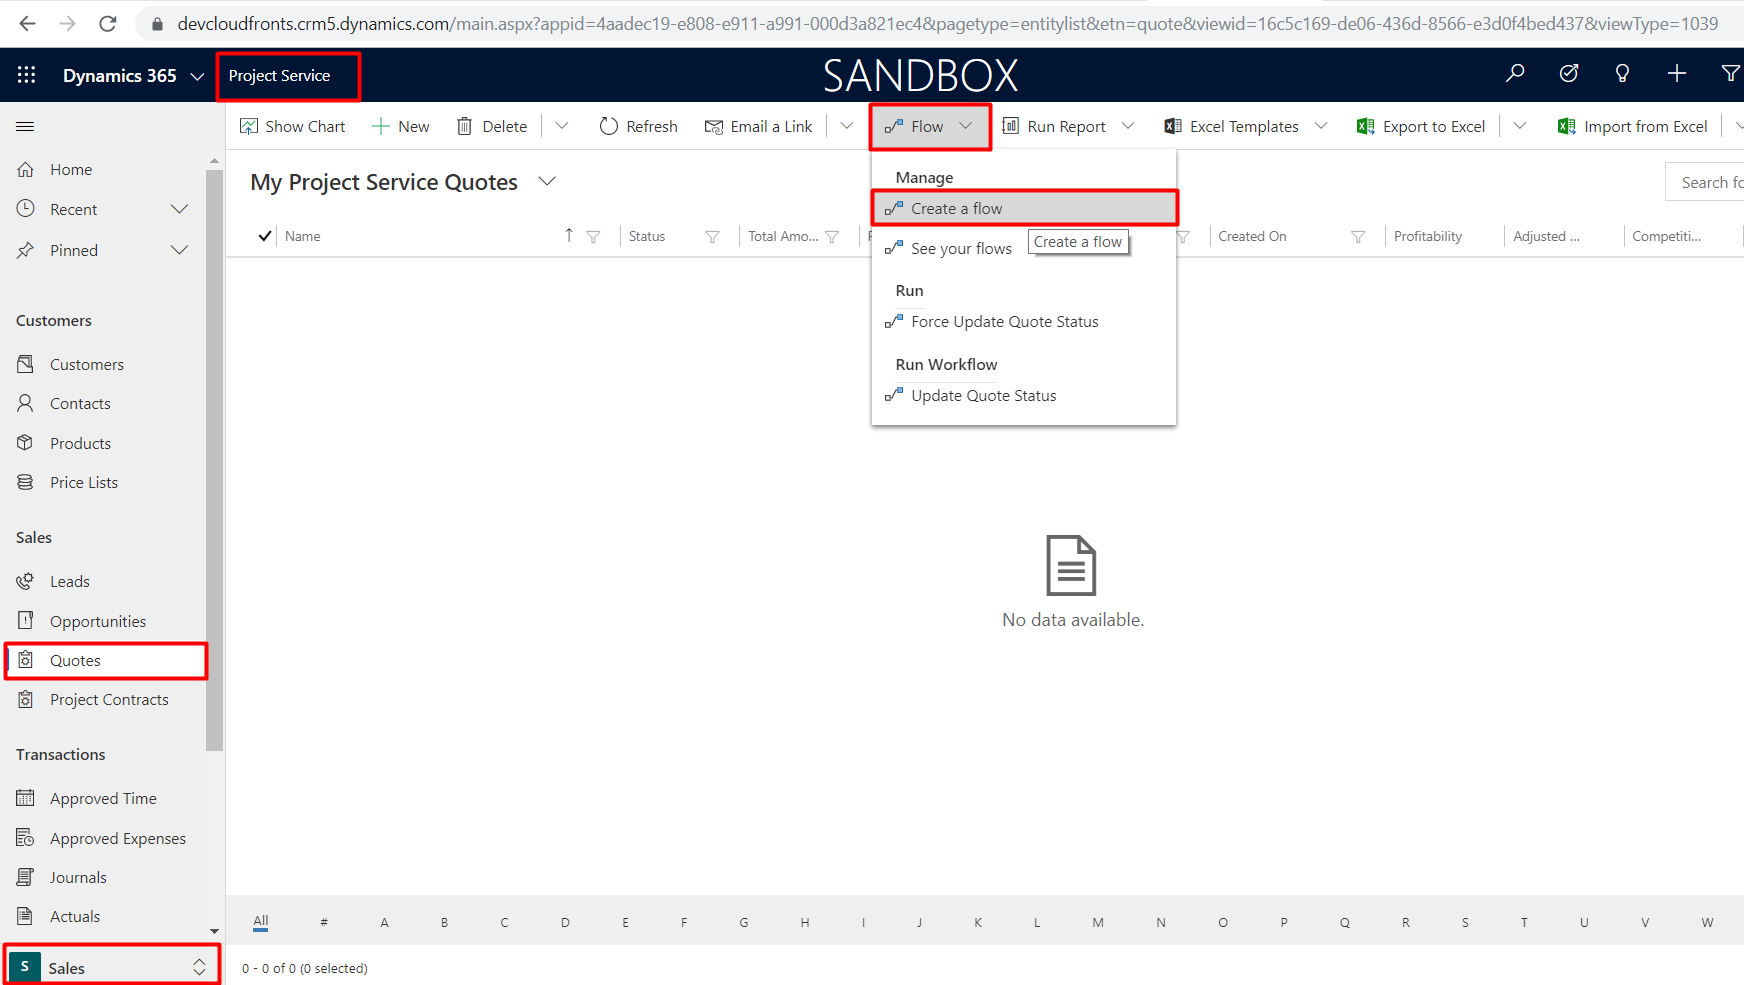Click the browser address bar URL
Screen dimensions: 1744x985
pyautogui.click(x=946, y=23)
